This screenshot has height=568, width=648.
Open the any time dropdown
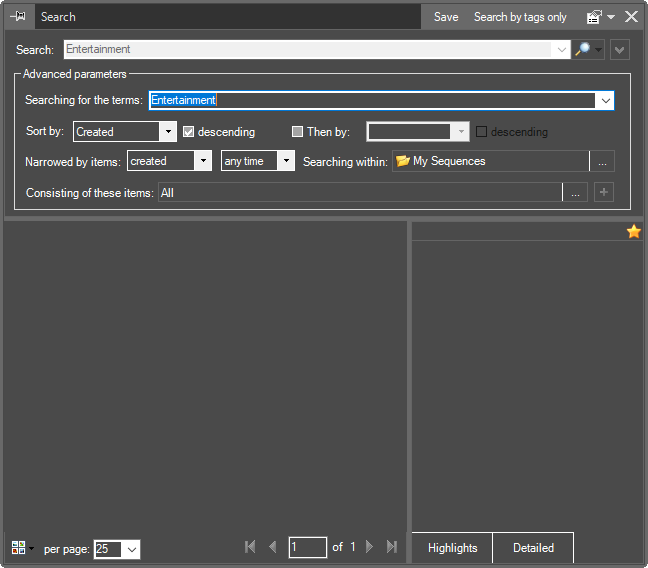coord(285,161)
